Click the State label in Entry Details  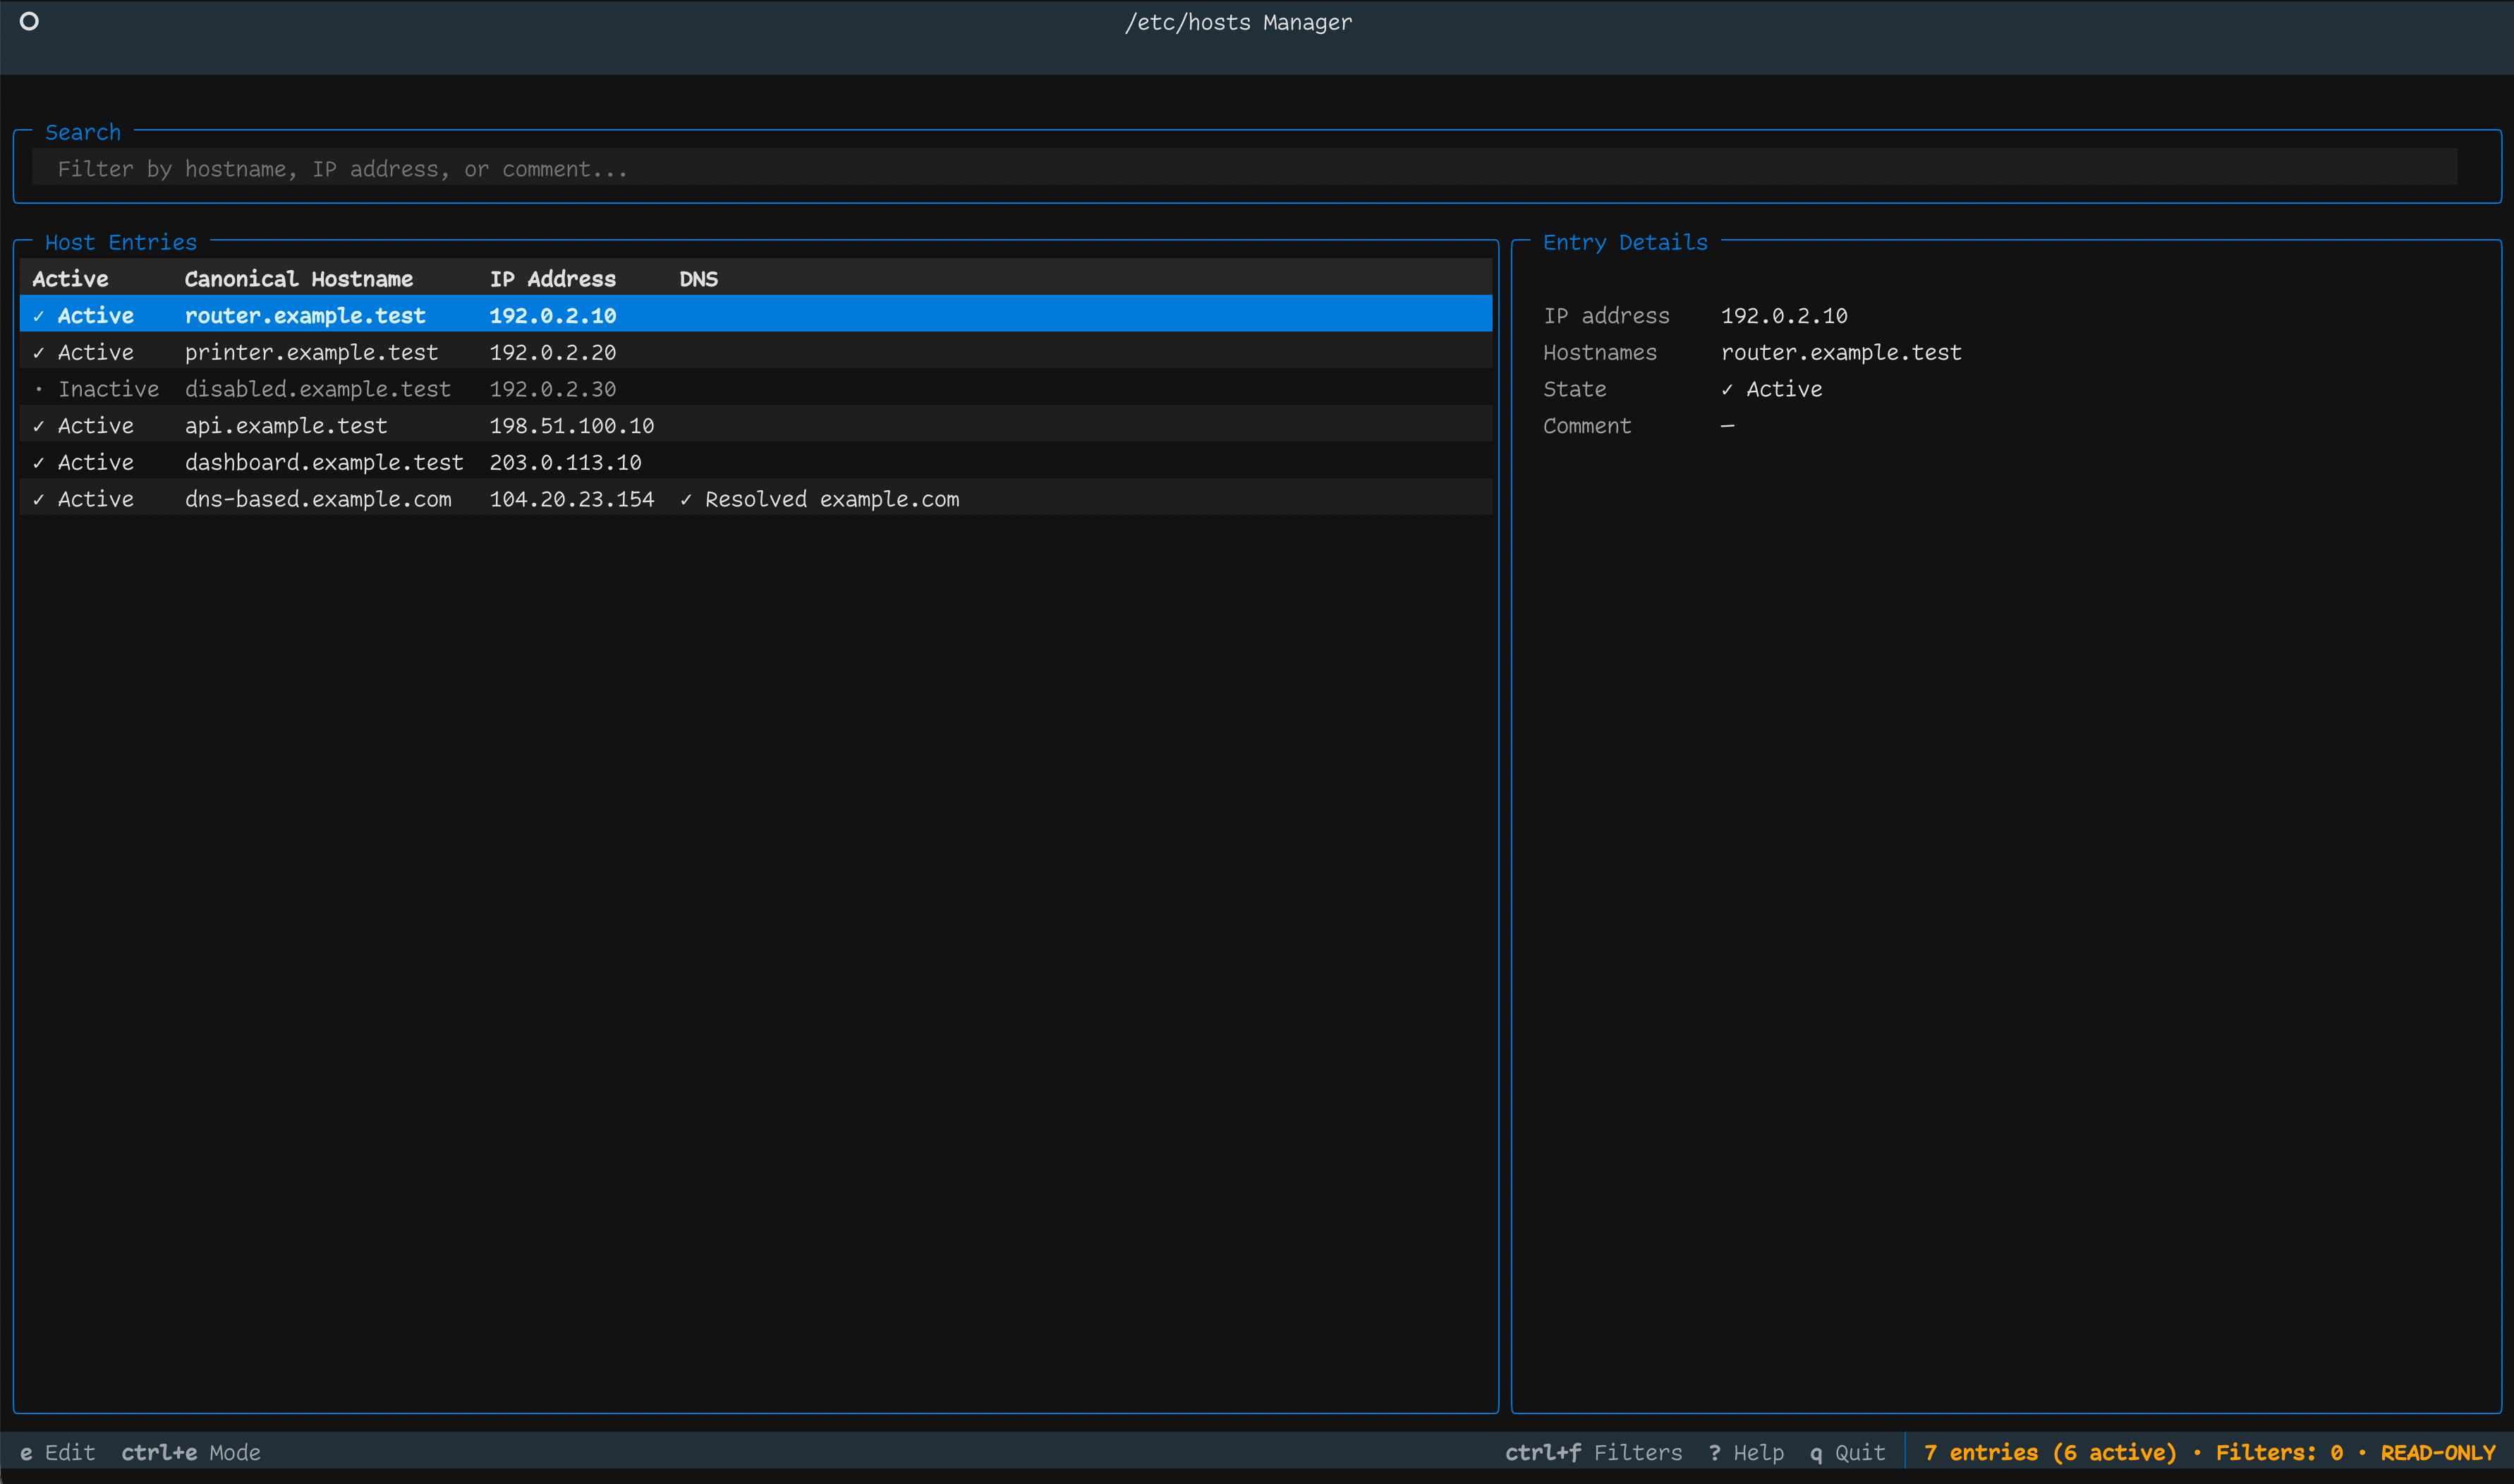point(1574,388)
